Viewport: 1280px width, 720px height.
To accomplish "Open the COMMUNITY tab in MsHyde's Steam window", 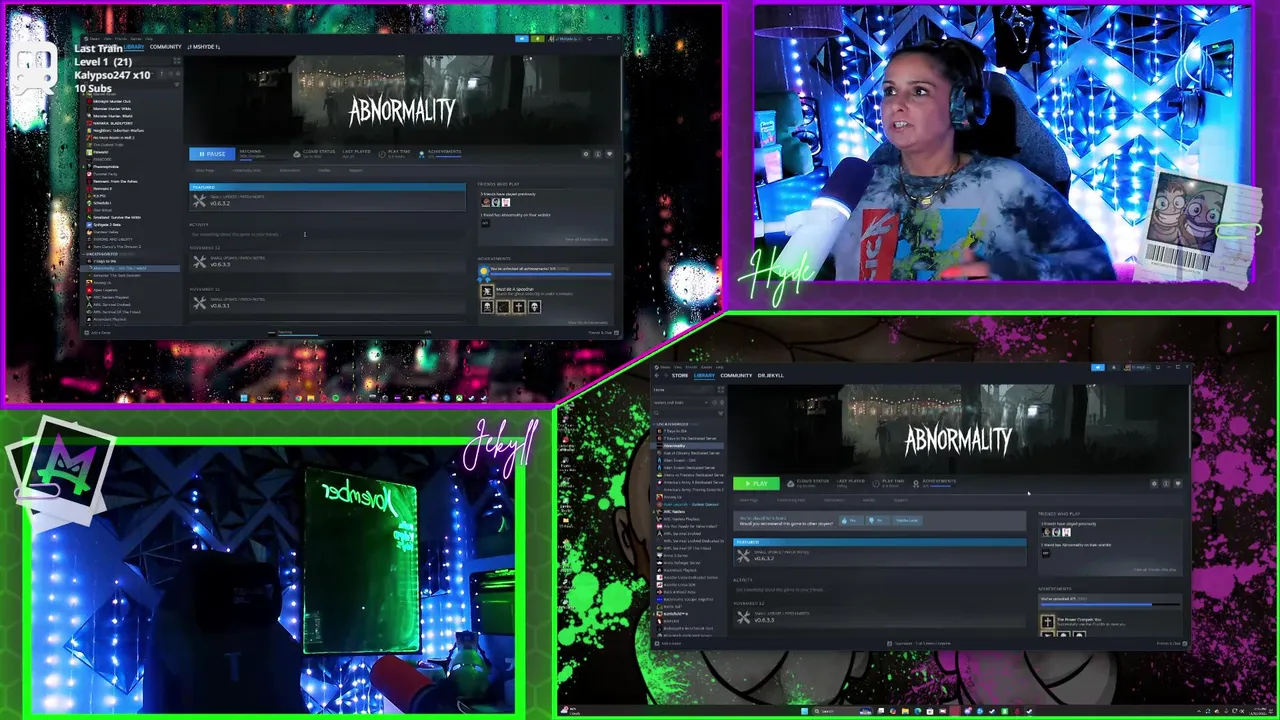I will pos(166,47).
